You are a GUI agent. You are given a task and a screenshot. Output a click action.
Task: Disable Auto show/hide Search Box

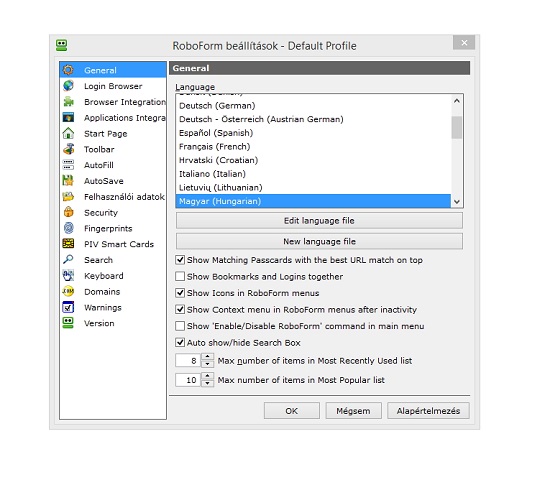[180, 342]
